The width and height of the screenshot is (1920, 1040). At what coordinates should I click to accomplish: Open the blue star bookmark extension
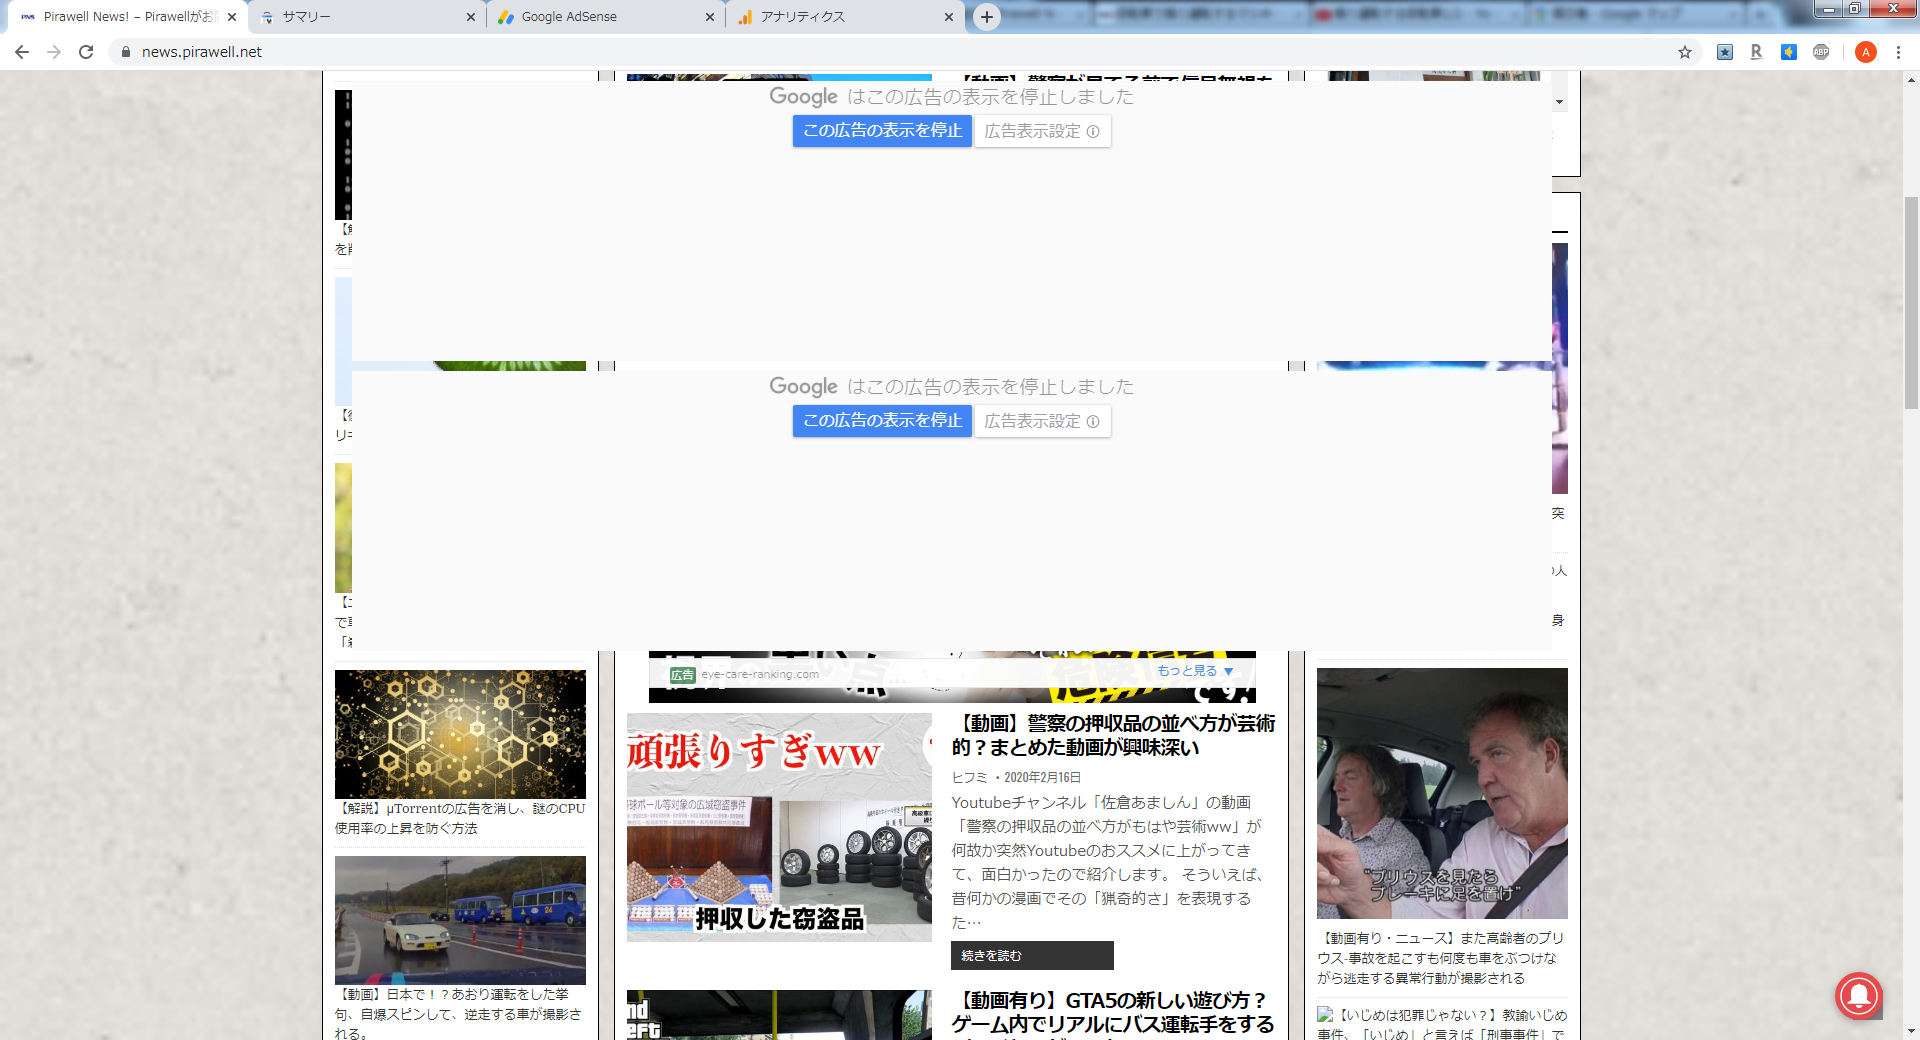1725,52
